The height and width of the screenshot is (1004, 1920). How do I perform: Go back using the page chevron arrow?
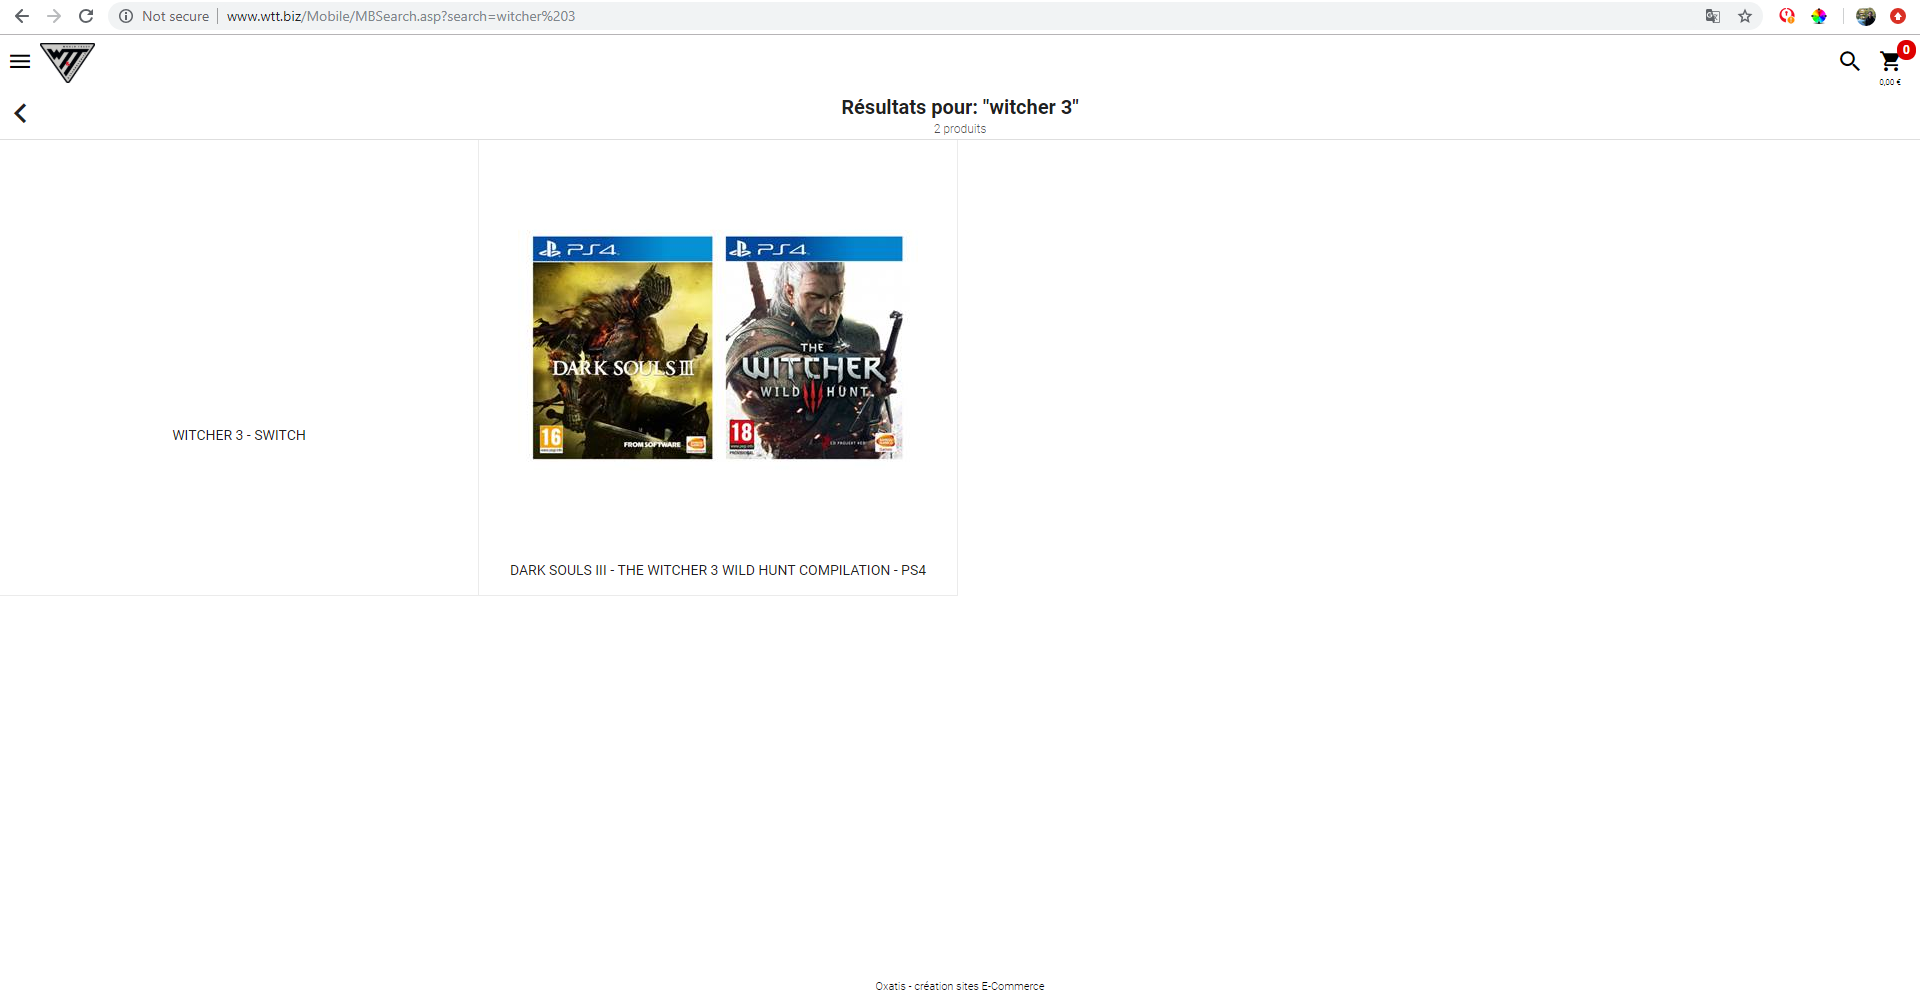pos(20,114)
